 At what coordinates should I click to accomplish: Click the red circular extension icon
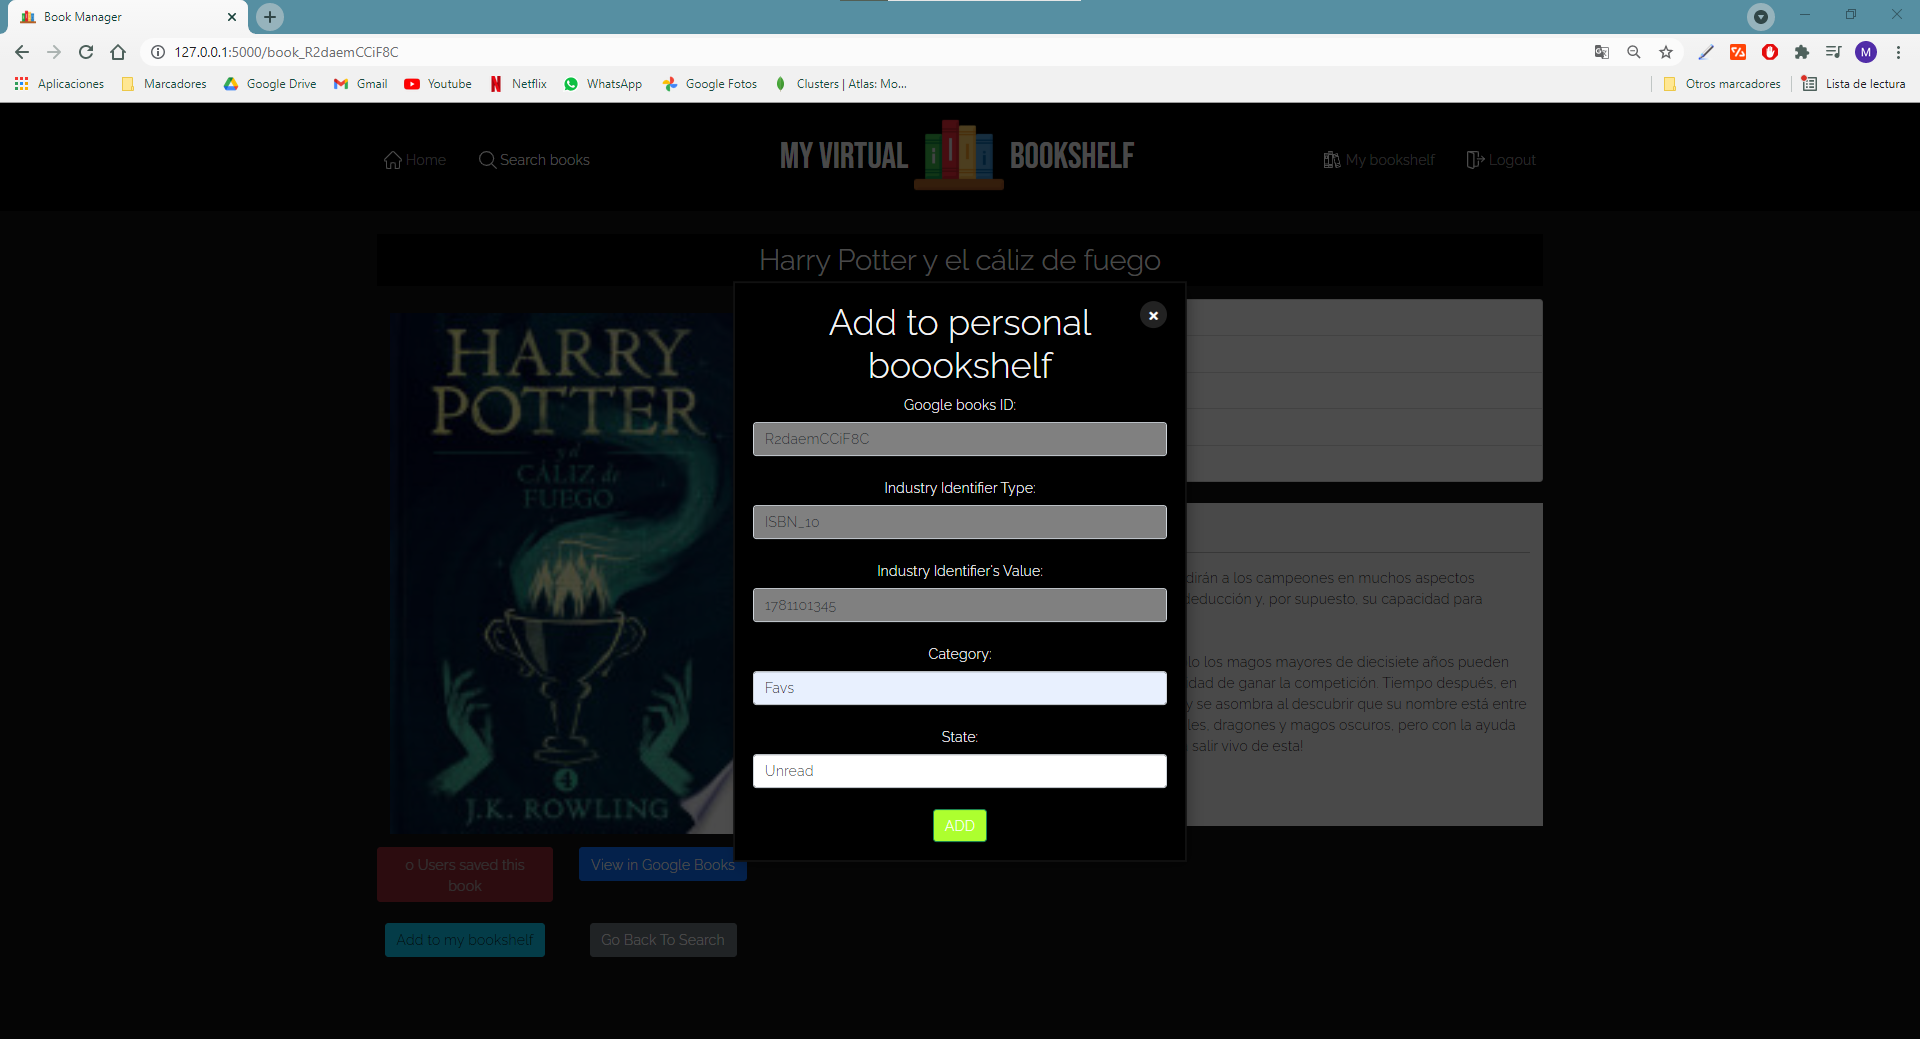1770,52
